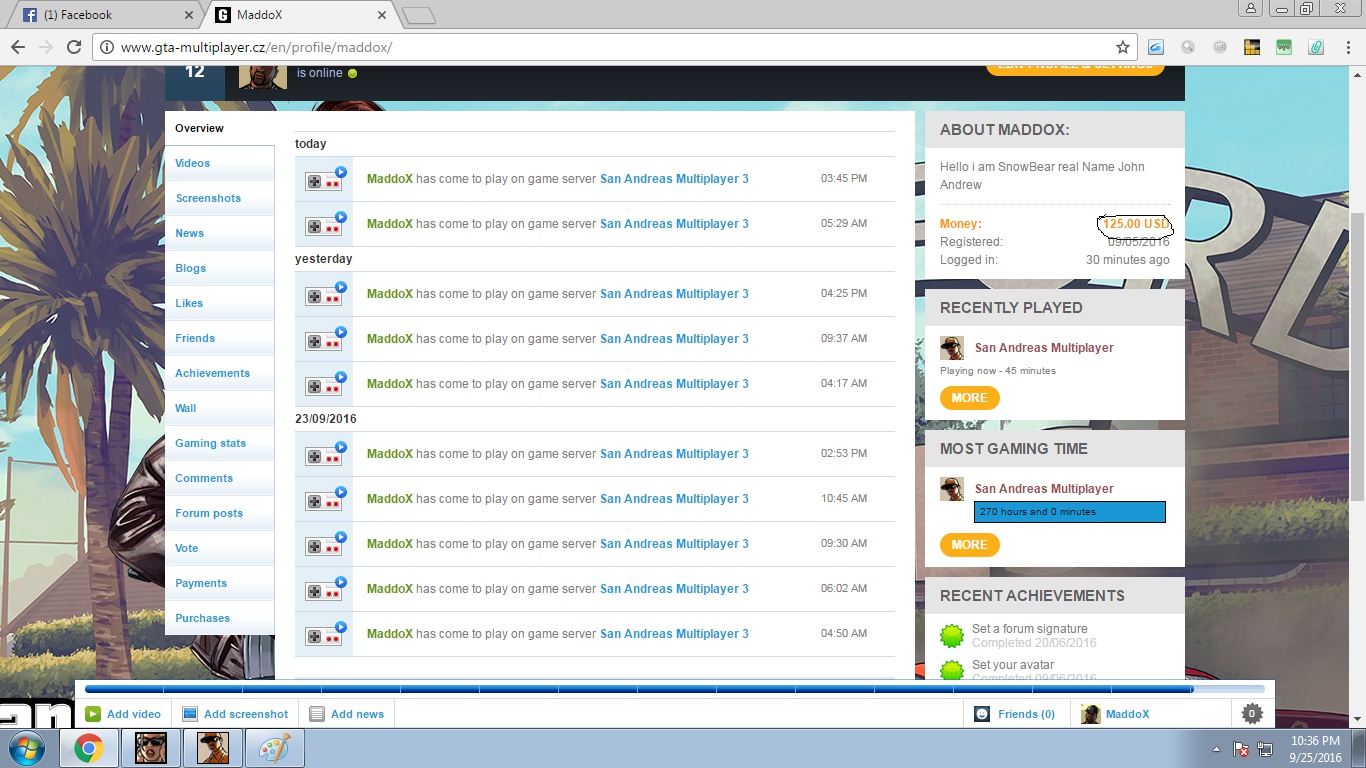Click the browser back arrow

coord(17,47)
